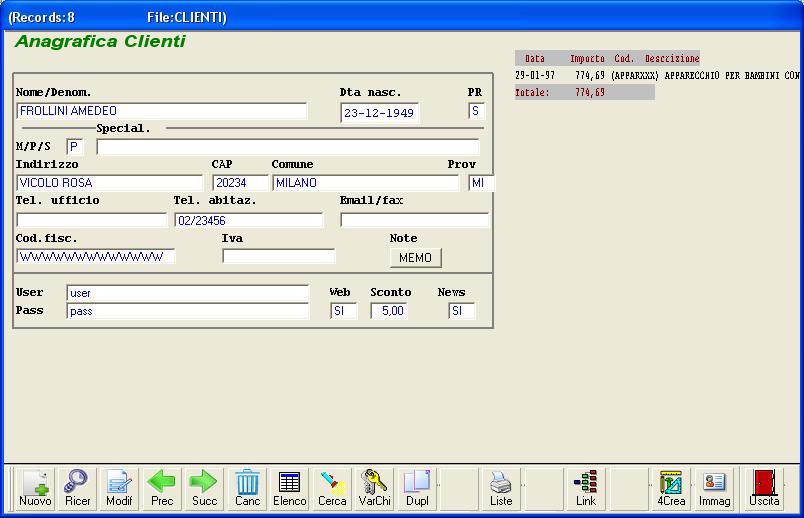Go to next record with Succ arrow
This screenshot has width=804, height=518.
[x=204, y=489]
